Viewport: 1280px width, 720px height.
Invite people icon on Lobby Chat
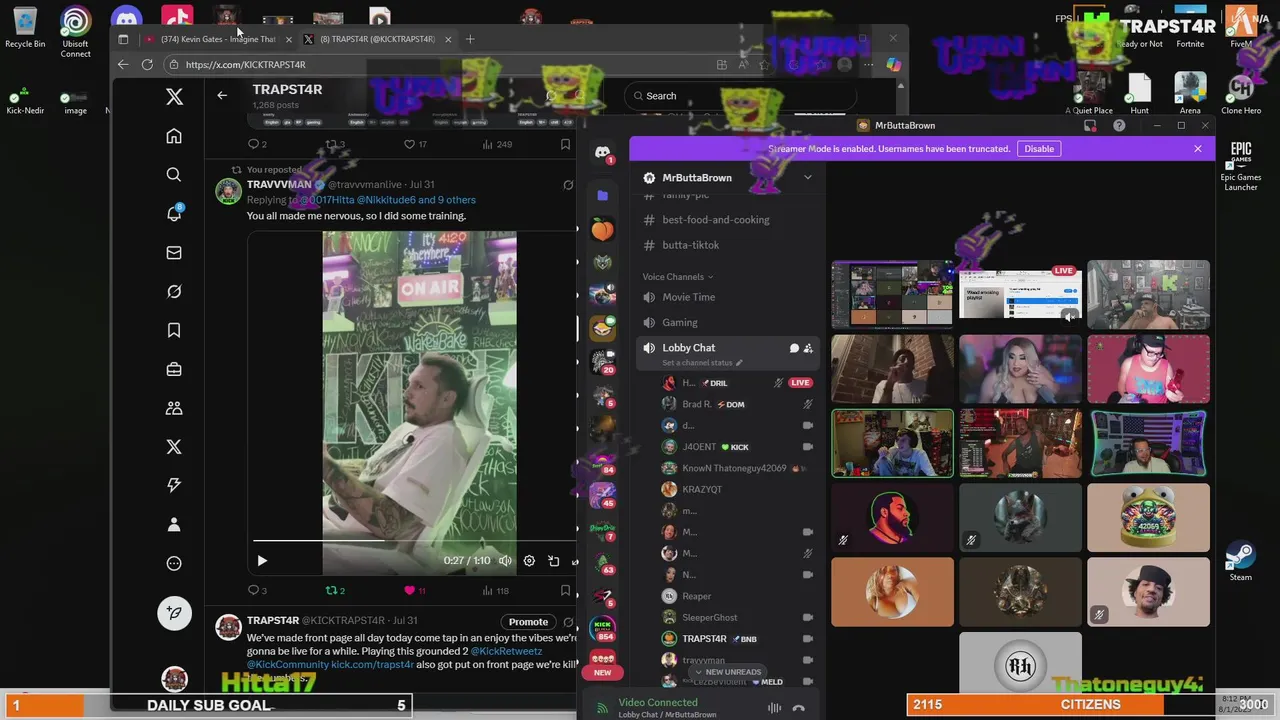click(x=808, y=348)
